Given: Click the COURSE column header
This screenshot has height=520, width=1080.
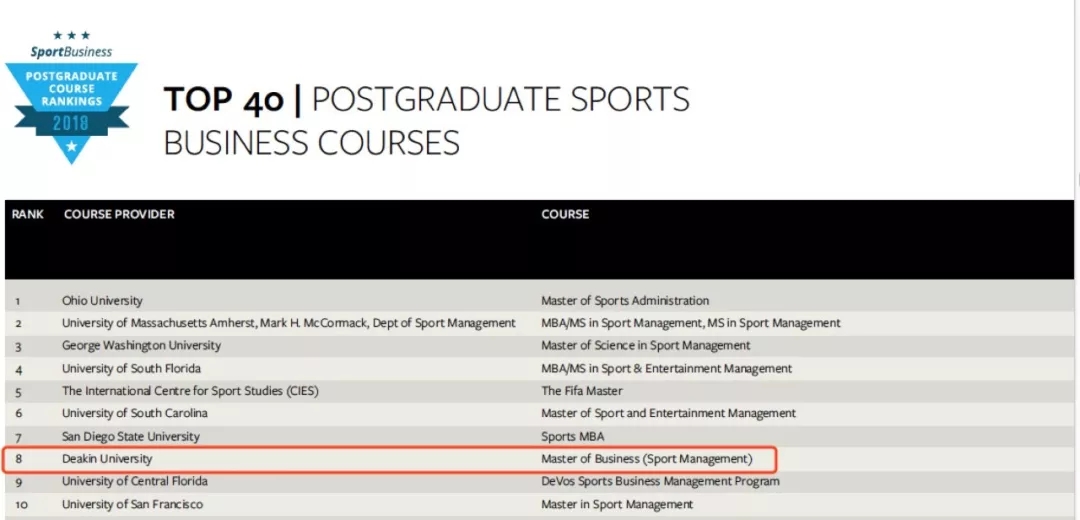Looking at the screenshot, I should [x=565, y=214].
